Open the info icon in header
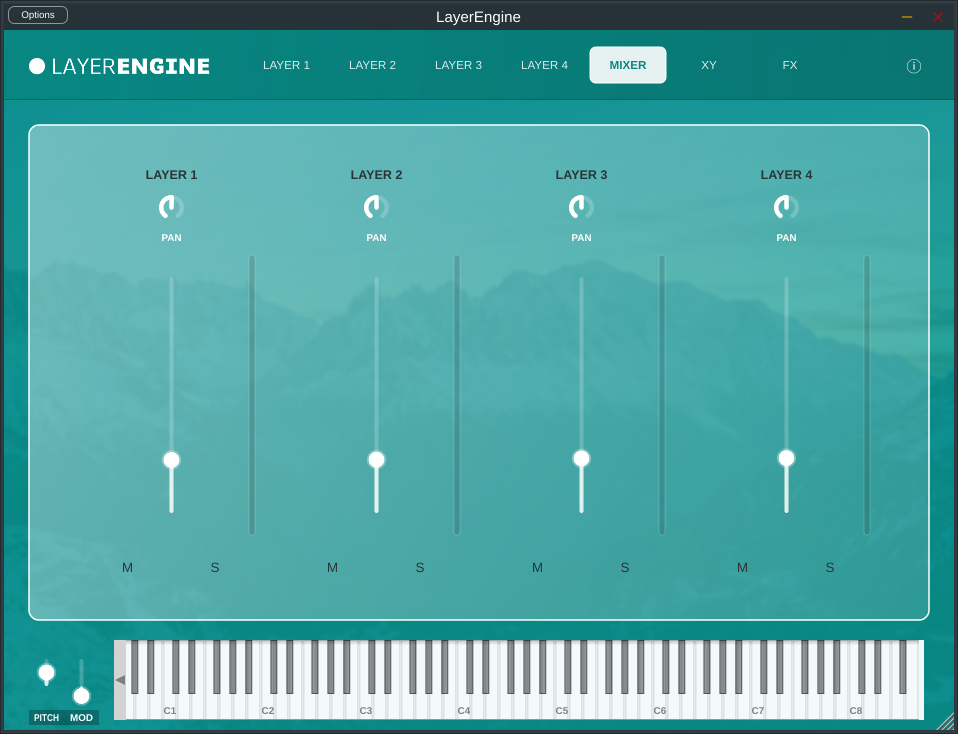 tap(913, 66)
